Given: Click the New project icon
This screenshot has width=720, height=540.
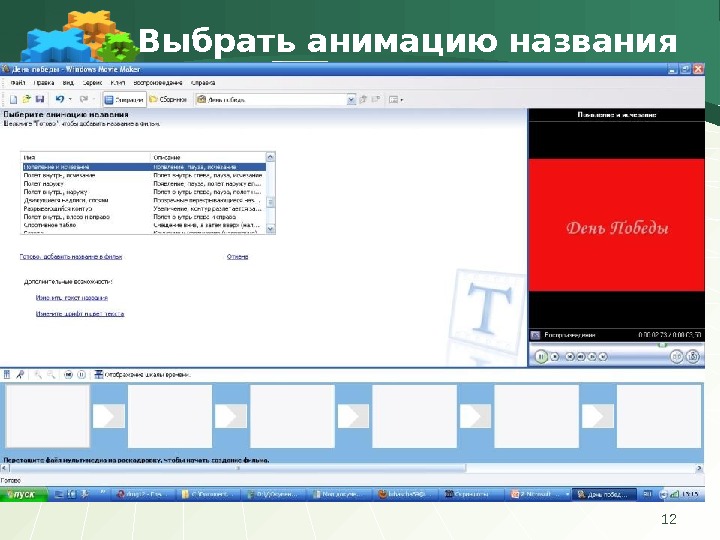Looking at the screenshot, I should [14, 99].
